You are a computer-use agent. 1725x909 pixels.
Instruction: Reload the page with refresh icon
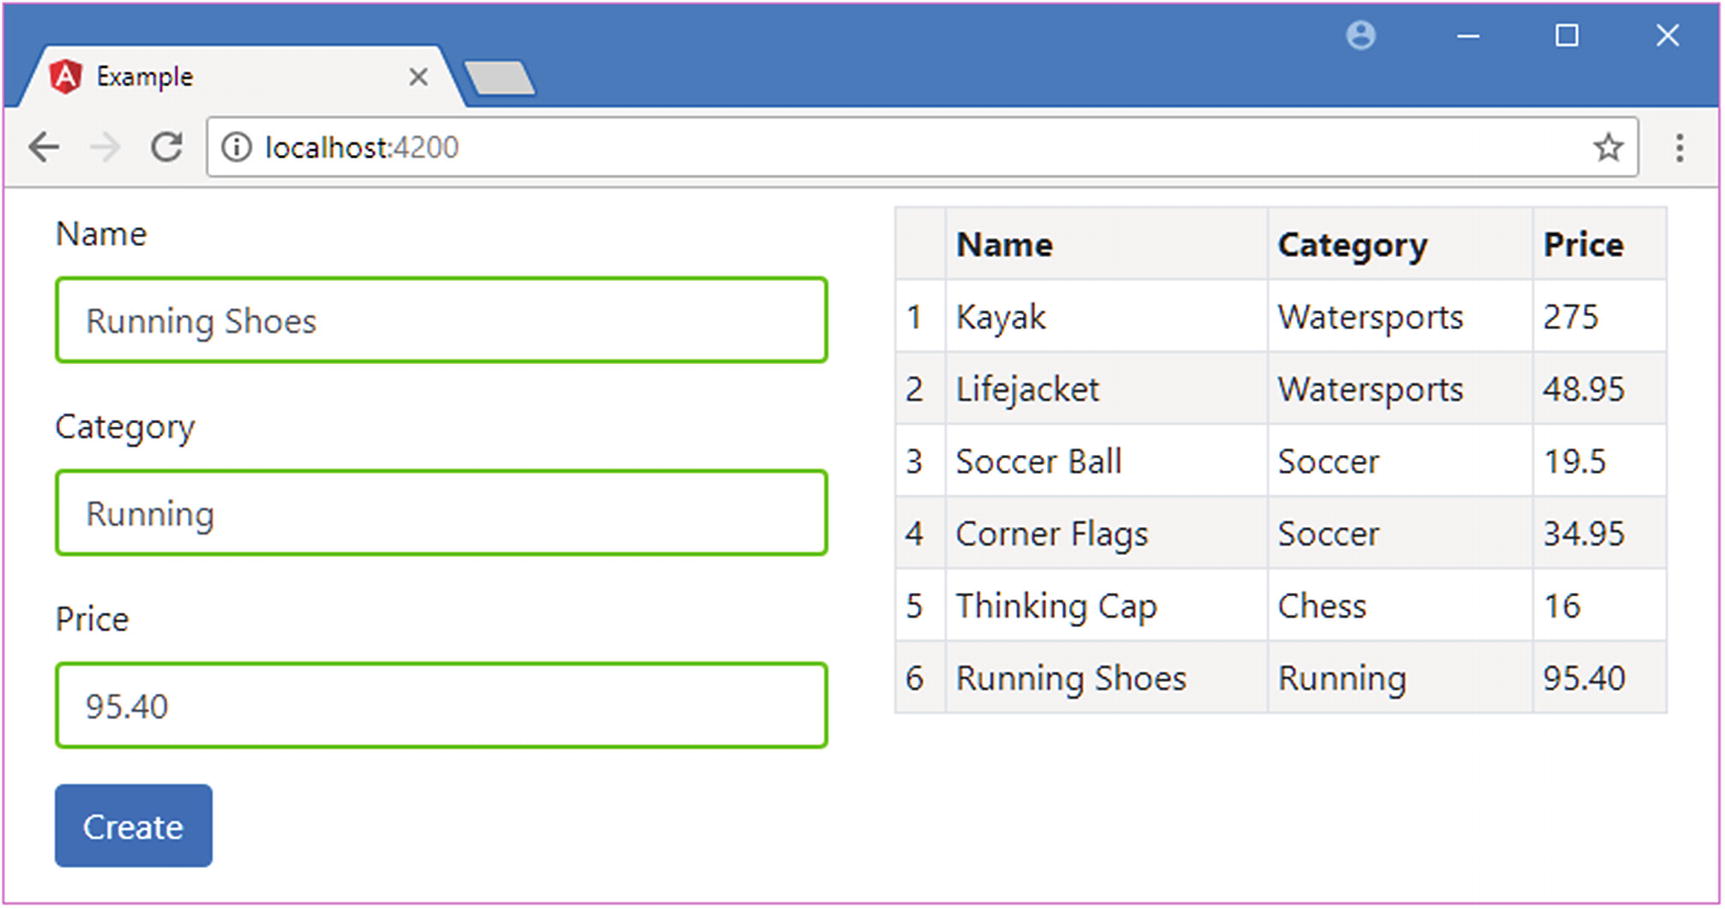[x=166, y=148]
